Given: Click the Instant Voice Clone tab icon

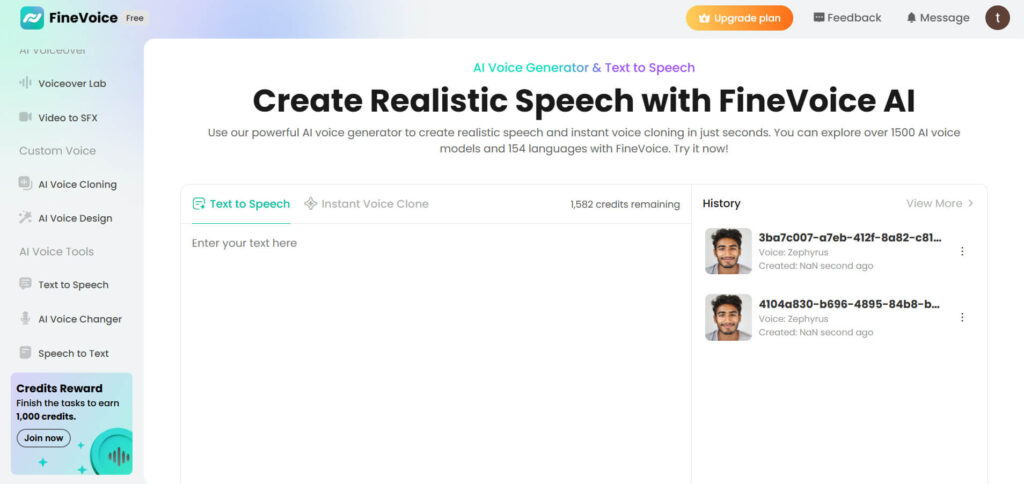Looking at the screenshot, I should (311, 204).
